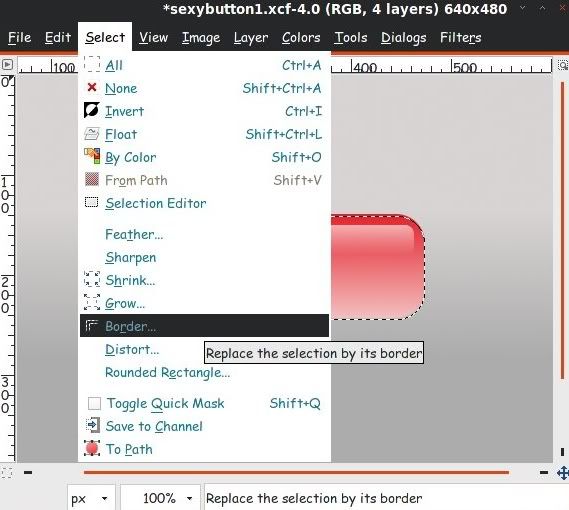
Task: Click the Select All dashed-rectangle icon
Action: pos(92,65)
